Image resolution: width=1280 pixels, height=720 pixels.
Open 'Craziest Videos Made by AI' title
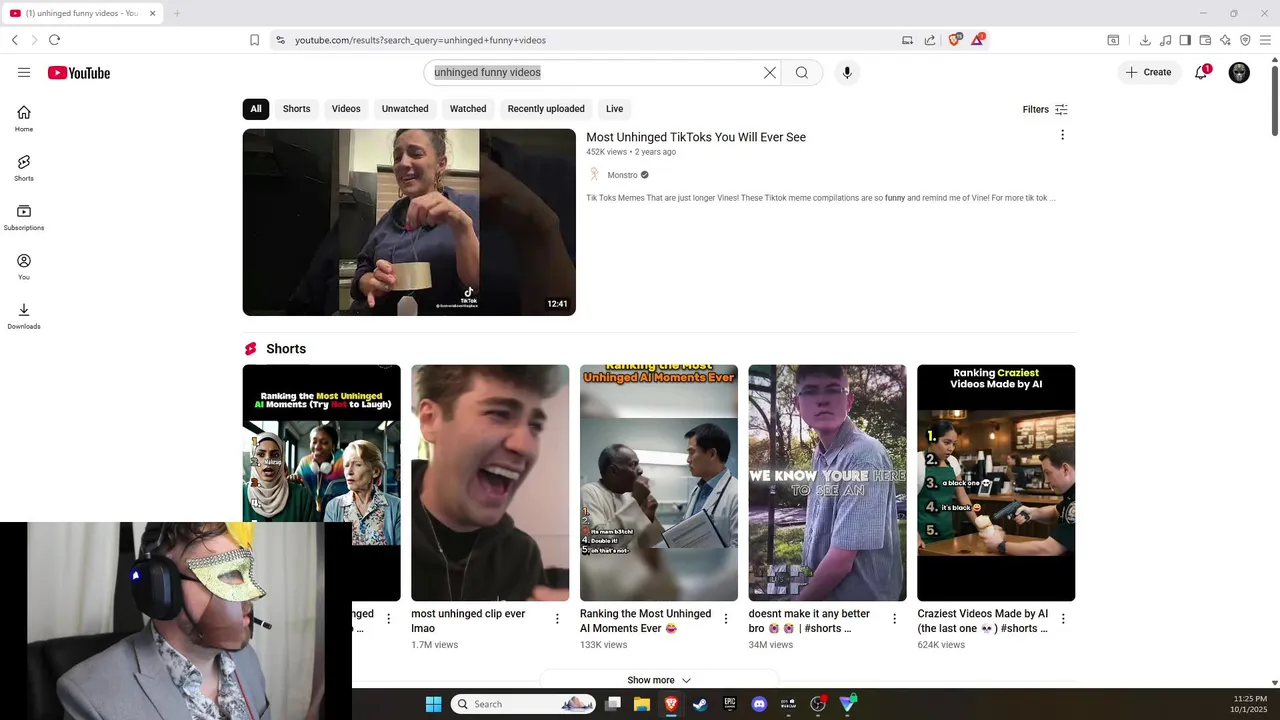point(983,621)
